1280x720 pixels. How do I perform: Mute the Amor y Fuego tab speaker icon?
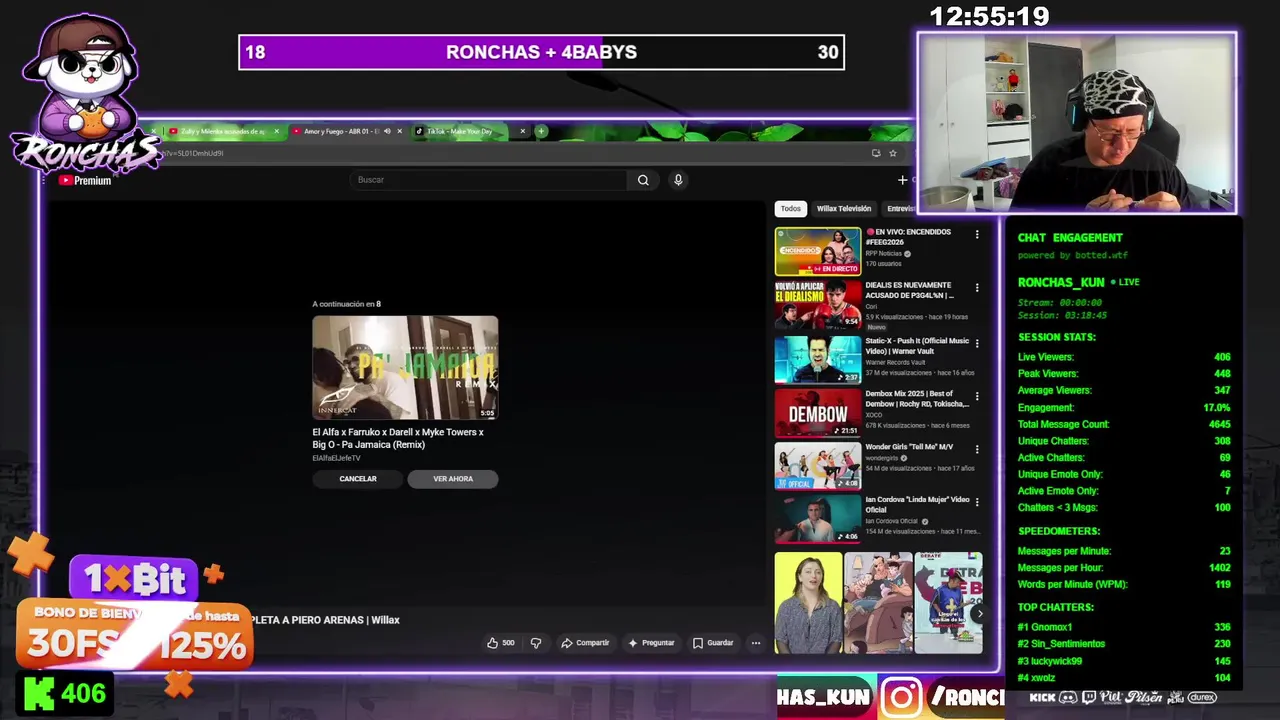[386, 131]
